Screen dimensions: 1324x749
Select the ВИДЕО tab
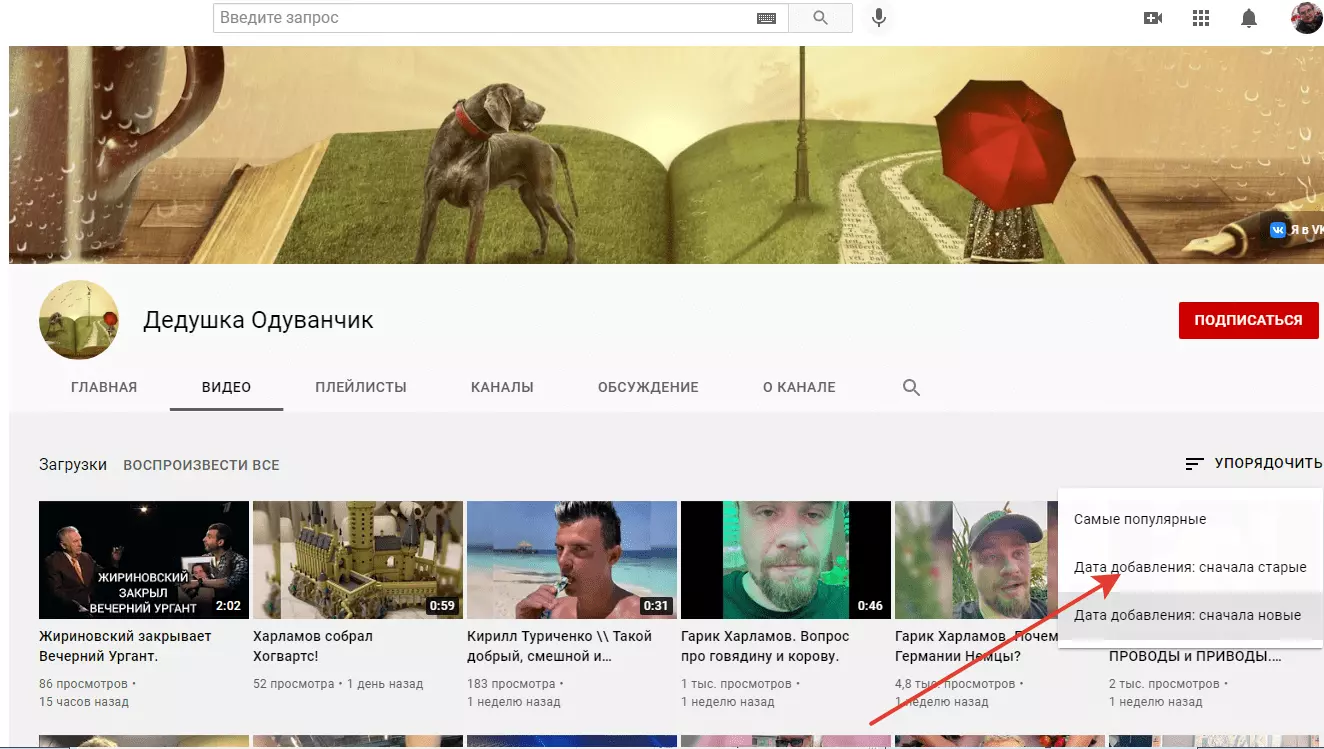pos(226,387)
